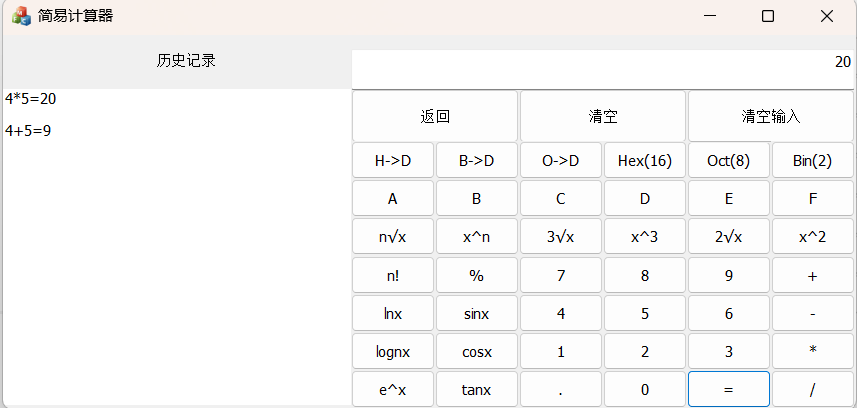Convert hex to decimal with H->D
The image size is (857, 408).
coord(392,160)
